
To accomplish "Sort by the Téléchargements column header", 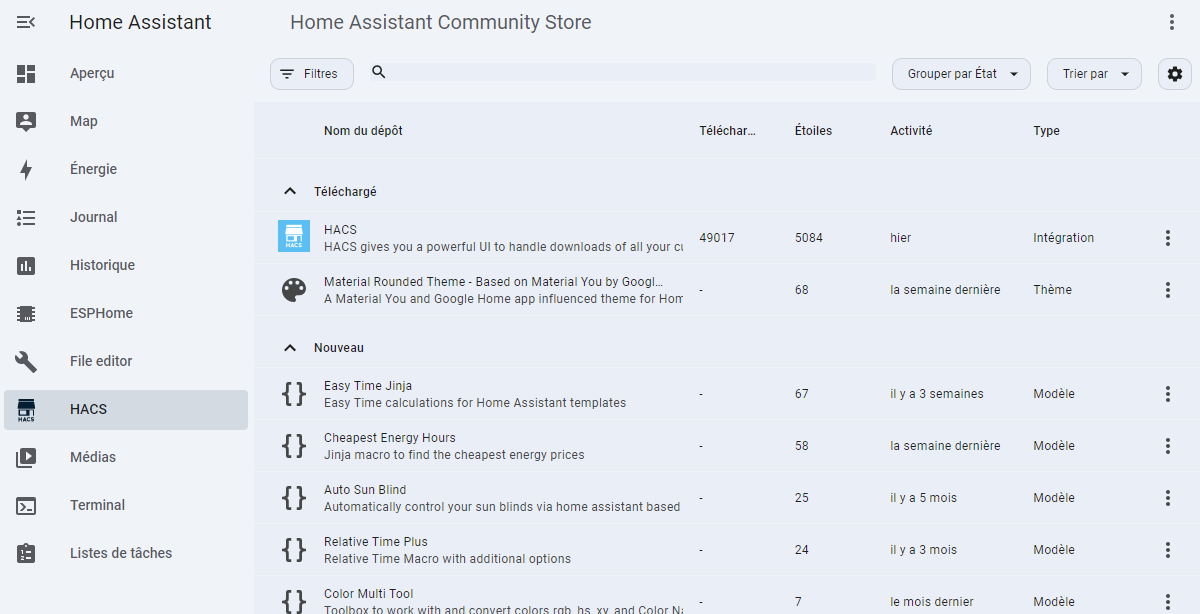I will 727,131.
